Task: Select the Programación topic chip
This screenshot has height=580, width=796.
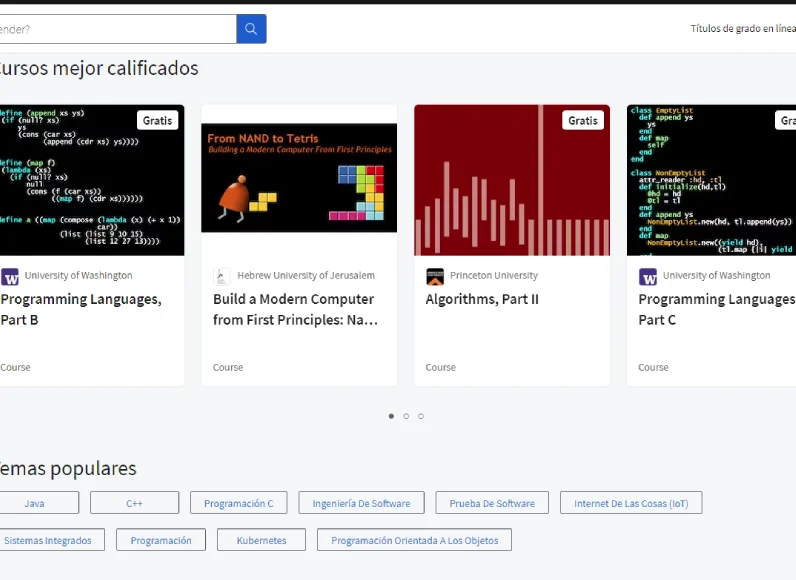Action: pyautogui.click(x=161, y=540)
